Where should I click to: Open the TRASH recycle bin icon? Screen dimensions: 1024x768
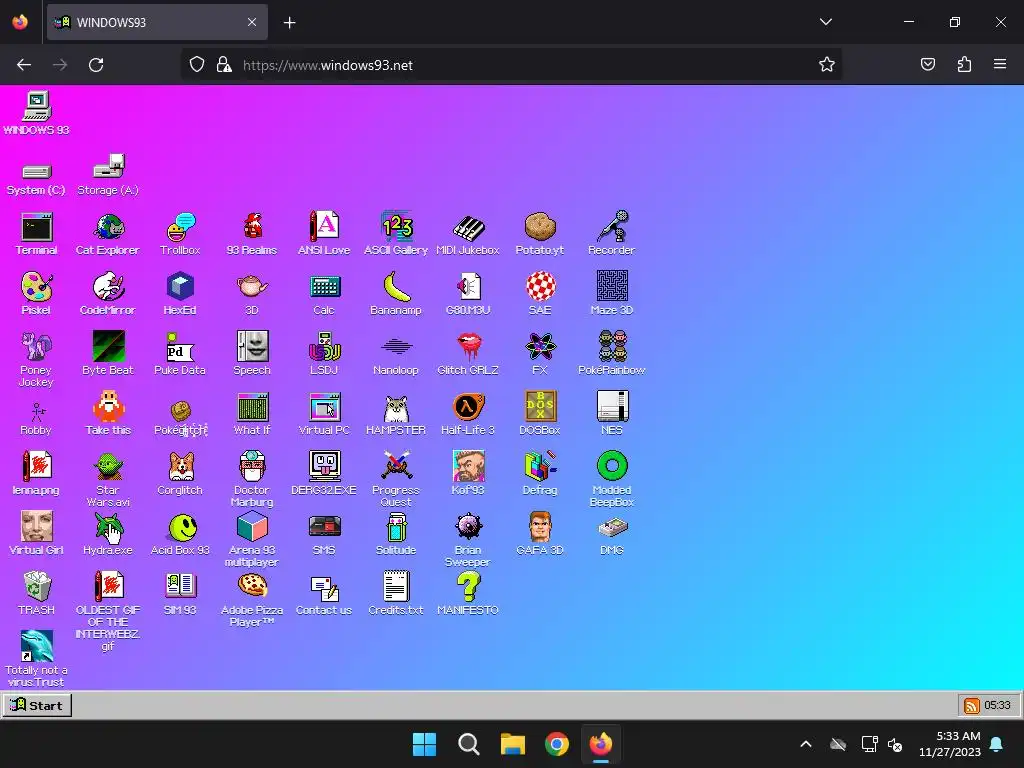coord(36,593)
